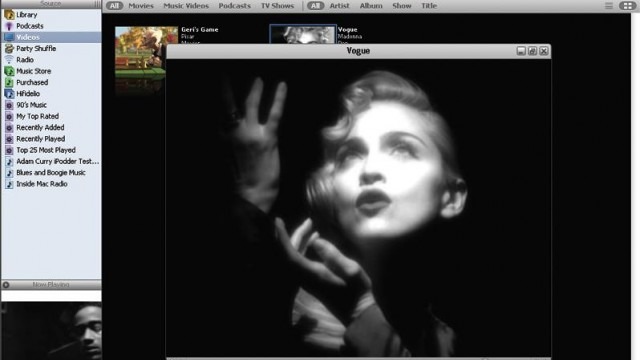Screen dimensions: 640x360
Task: Open Top 25 Most Played playlist
Action: (46, 150)
